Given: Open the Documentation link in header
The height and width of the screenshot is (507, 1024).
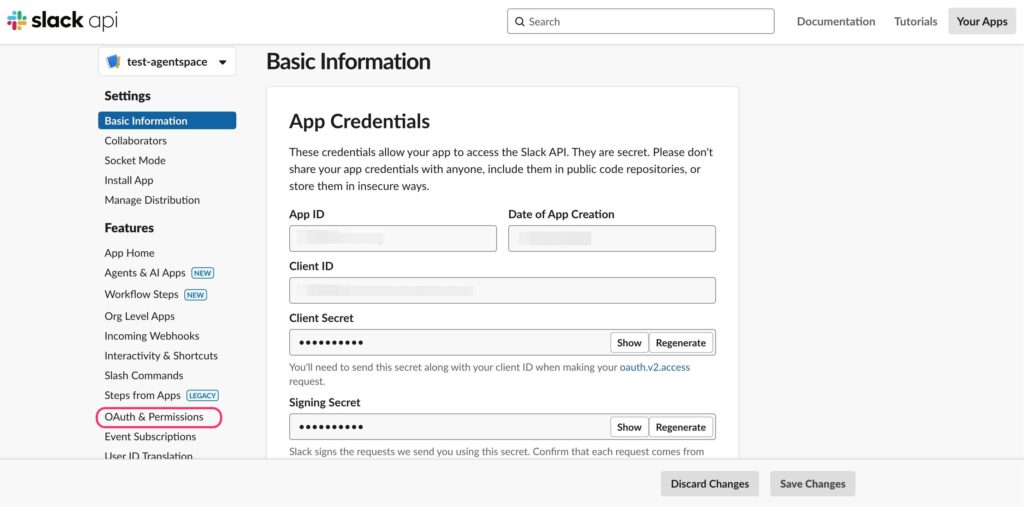Looking at the screenshot, I should [x=836, y=22].
